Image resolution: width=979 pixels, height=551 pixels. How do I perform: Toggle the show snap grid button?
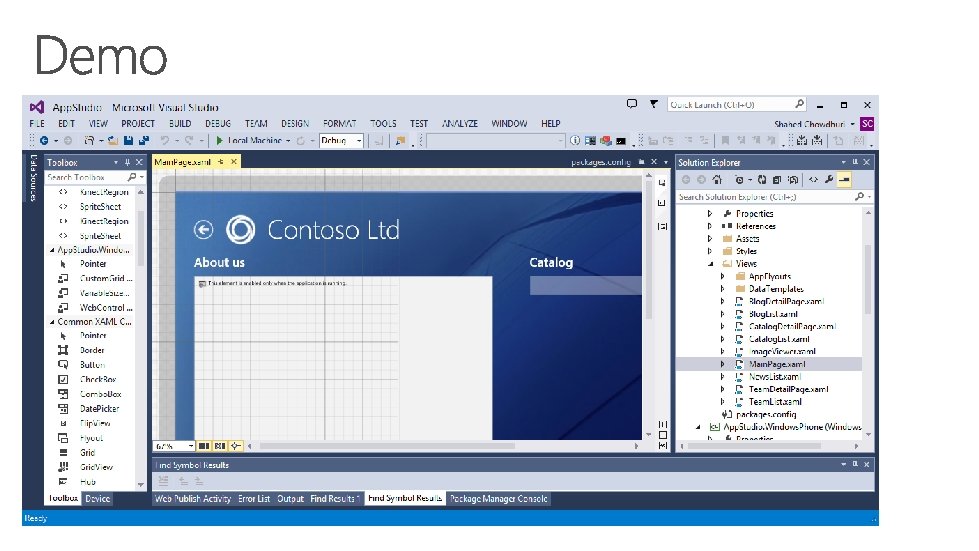pos(204,446)
